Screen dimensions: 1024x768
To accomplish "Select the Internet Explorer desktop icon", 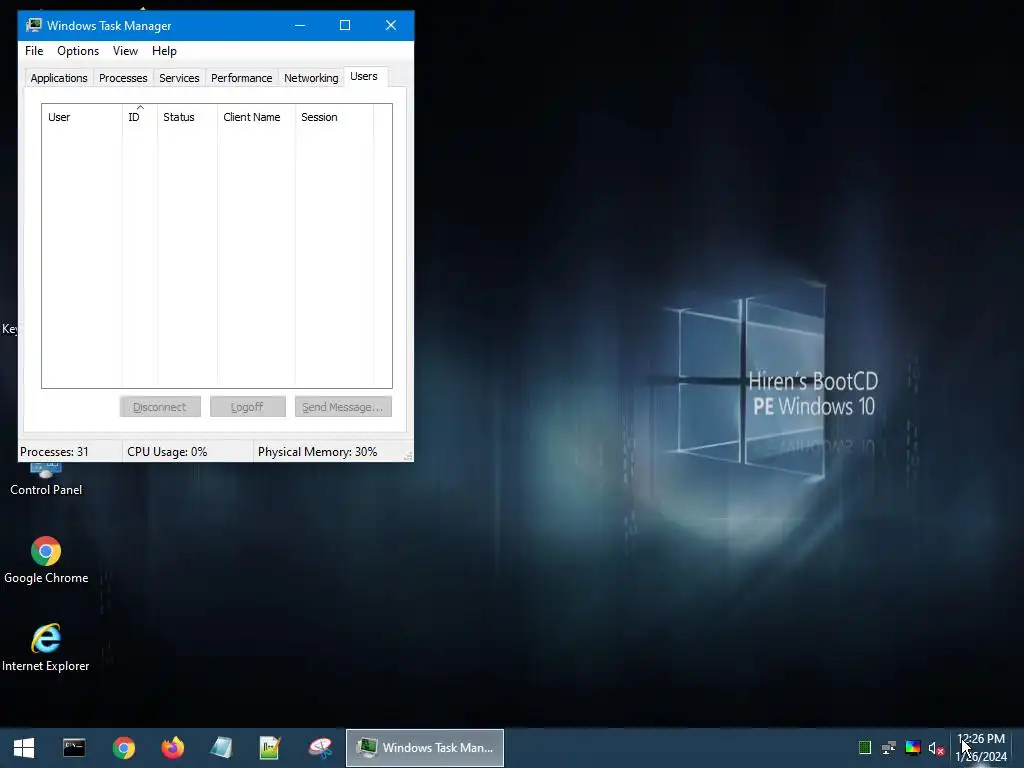I will 46,648.
